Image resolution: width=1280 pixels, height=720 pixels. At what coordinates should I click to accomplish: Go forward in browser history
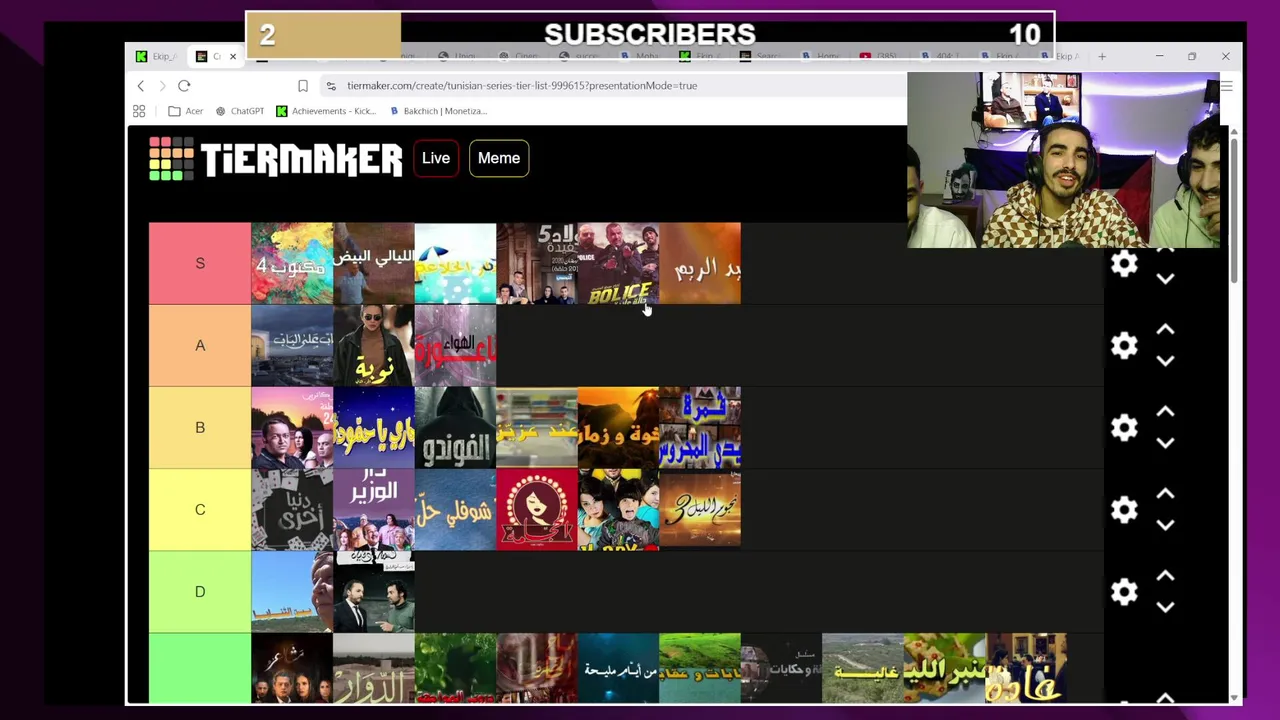[162, 86]
